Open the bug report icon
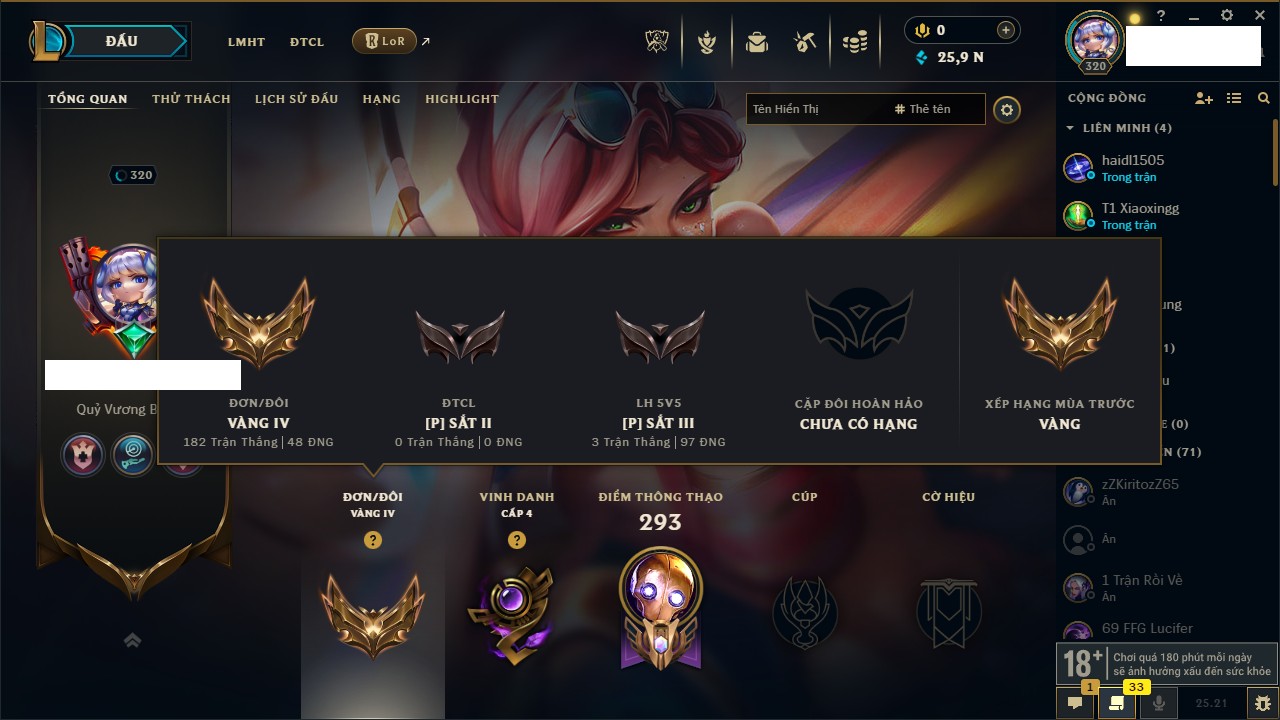The height and width of the screenshot is (720, 1280). click(1263, 703)
